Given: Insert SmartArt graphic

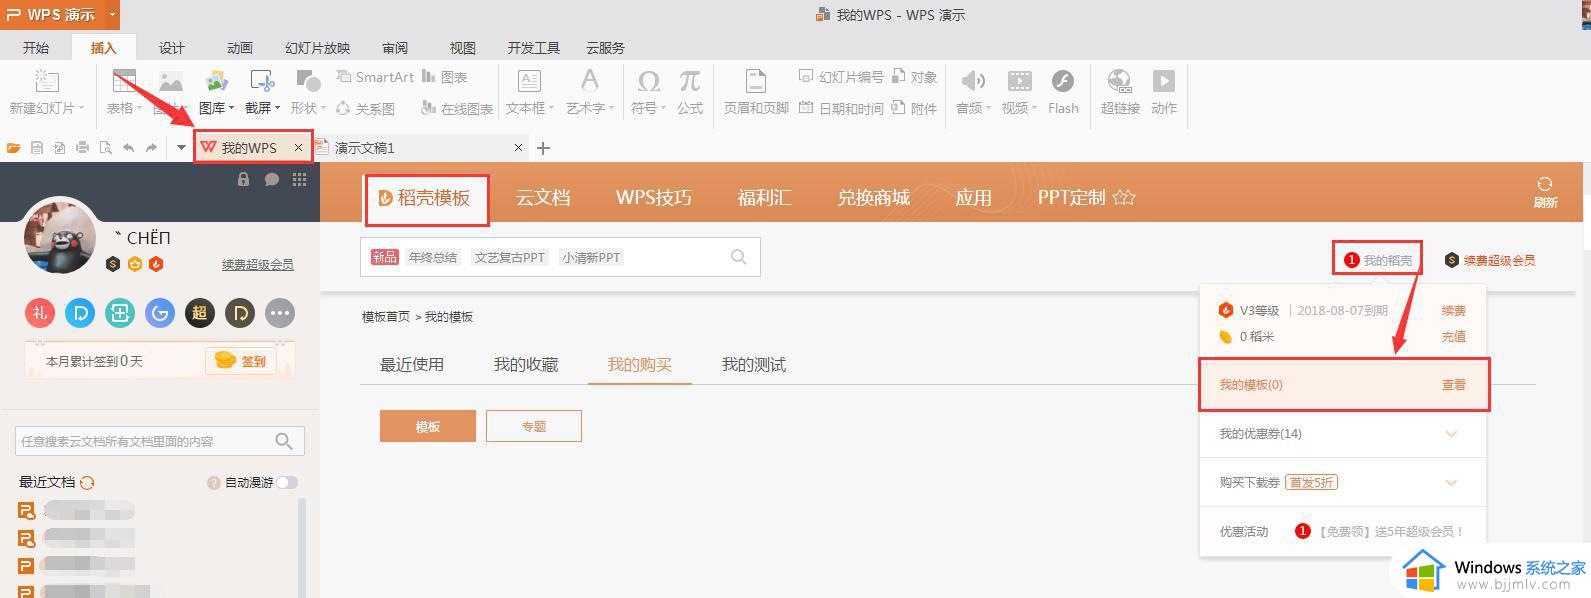Looking at the screenshot, I should tap(375, 77).
